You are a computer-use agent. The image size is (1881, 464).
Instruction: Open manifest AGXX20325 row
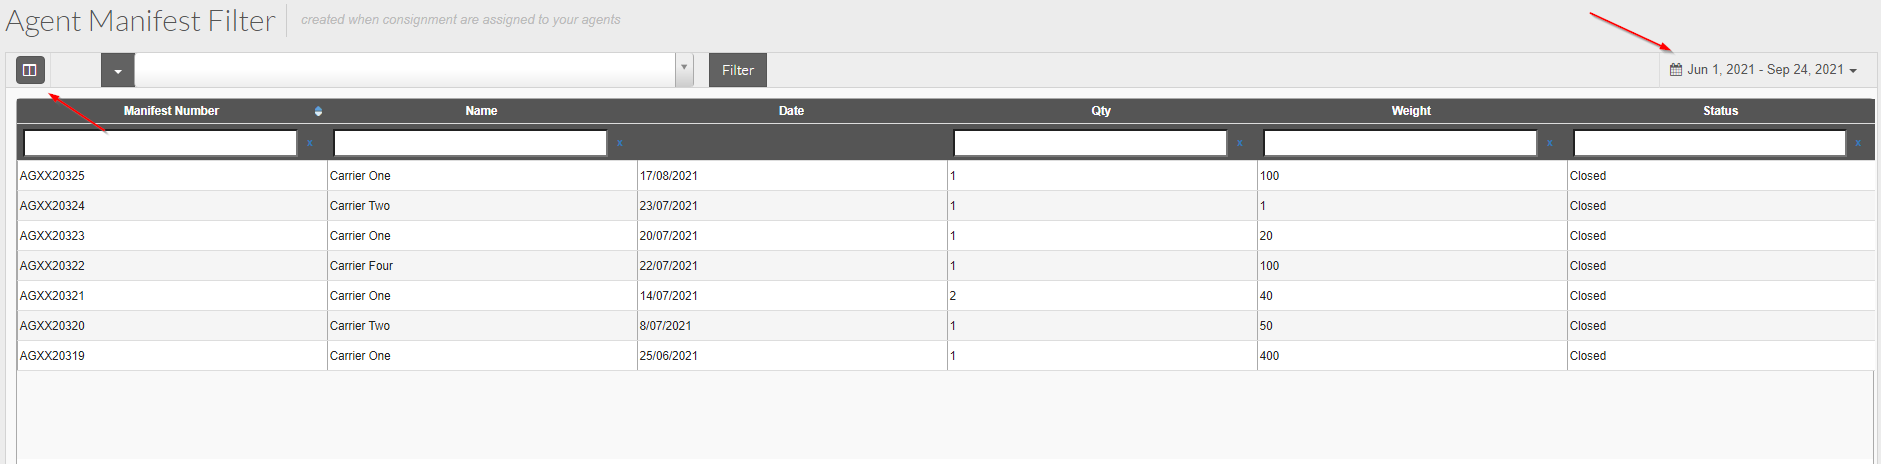point(946,176)
